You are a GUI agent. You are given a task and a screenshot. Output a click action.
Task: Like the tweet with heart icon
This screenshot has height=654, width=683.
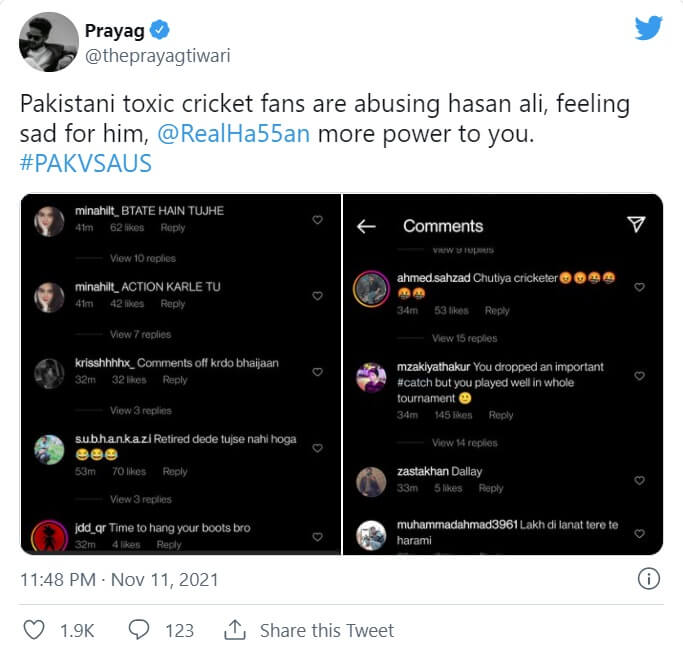point(35,630)
